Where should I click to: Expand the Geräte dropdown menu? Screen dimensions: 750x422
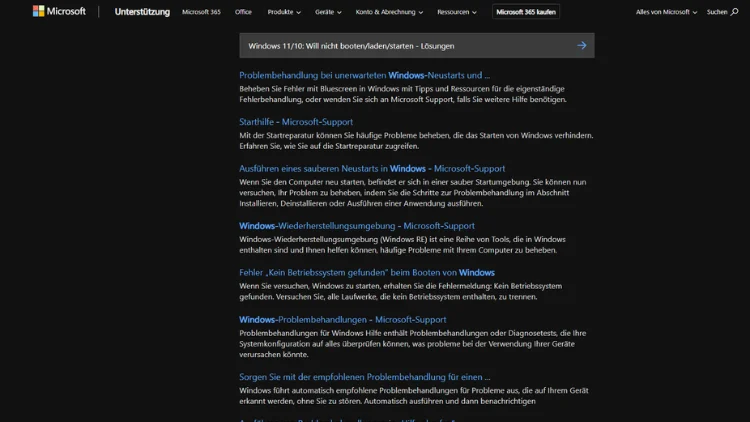pyautogui.click(x=328, y=12)
